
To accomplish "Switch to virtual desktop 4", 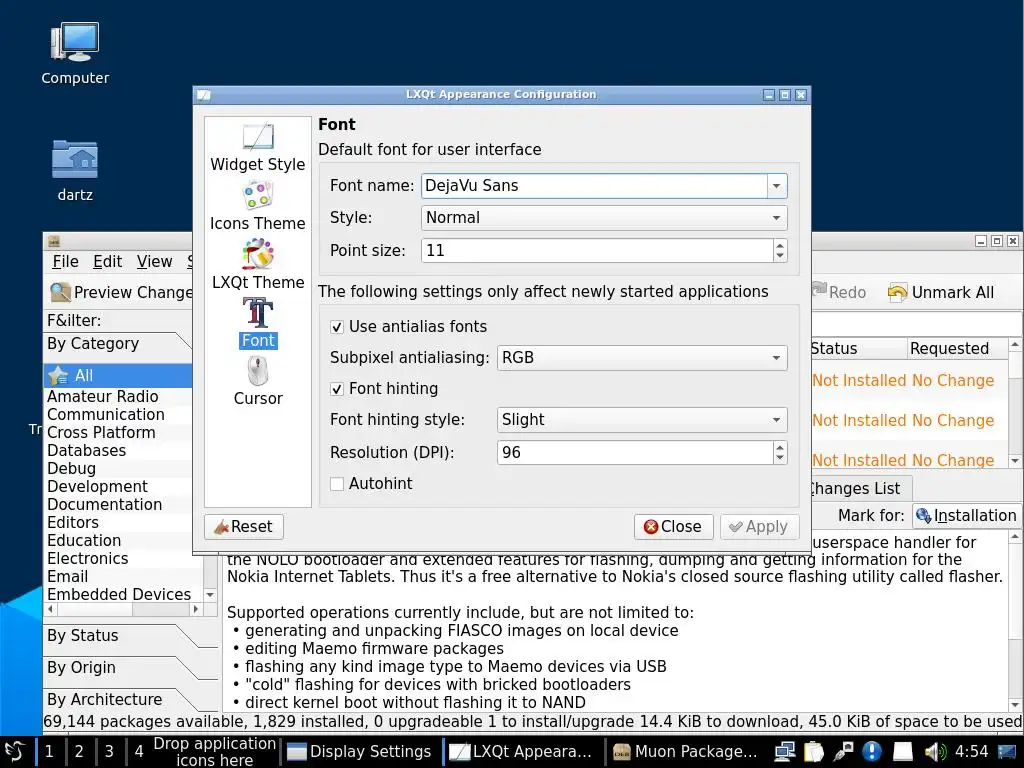I will tap(138, 752).
